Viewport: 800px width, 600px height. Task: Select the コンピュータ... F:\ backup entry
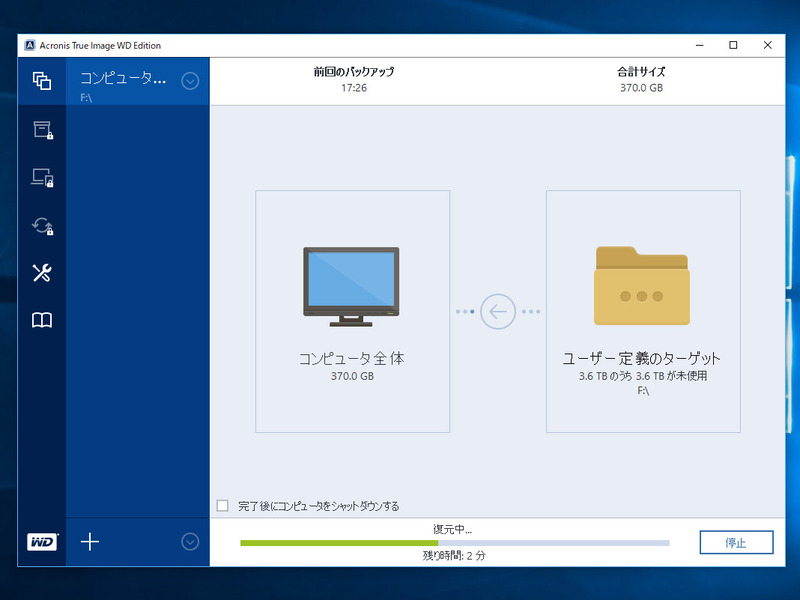pyautogui.click(x=138, y=82)
